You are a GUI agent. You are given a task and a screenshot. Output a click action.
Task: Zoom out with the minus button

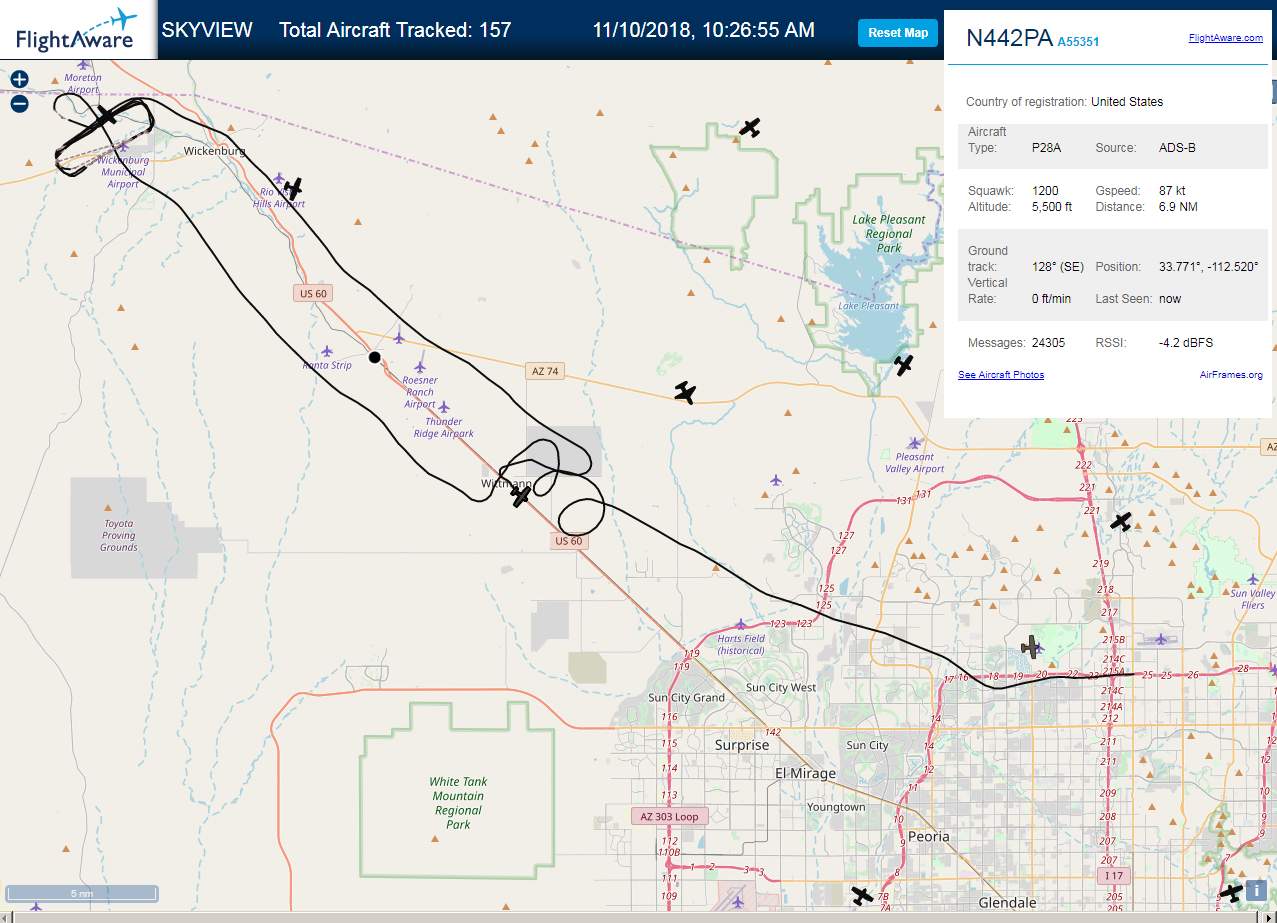pos(19,103)
